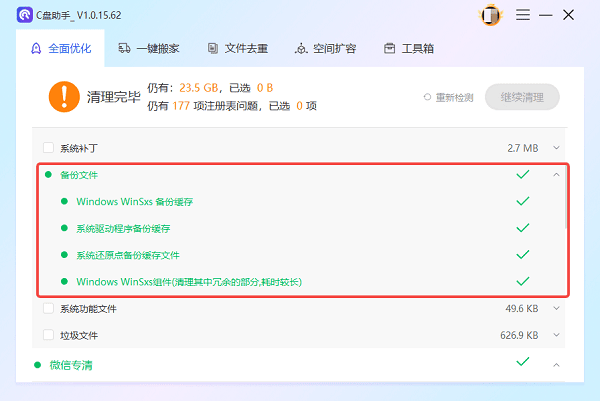Open the 工具箱 tab
This screenshot has height=401, width=600.
point(409,49)
